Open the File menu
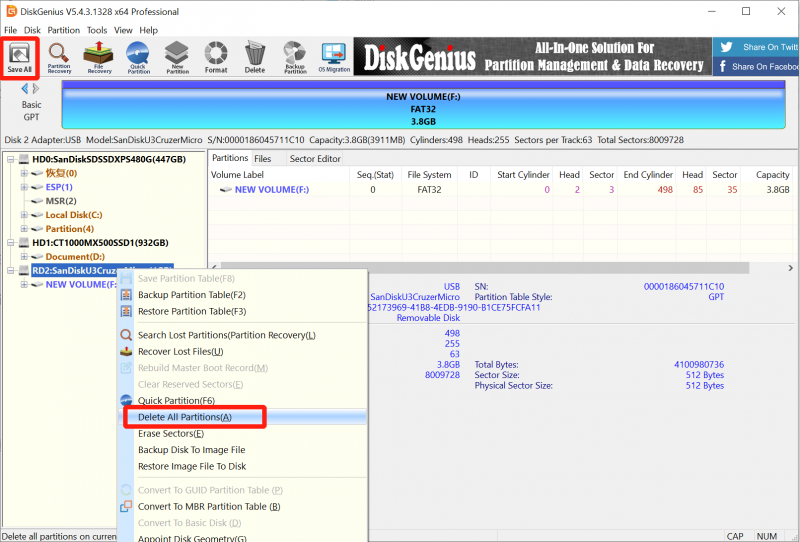Screen dimensions: 800x542 10,30
